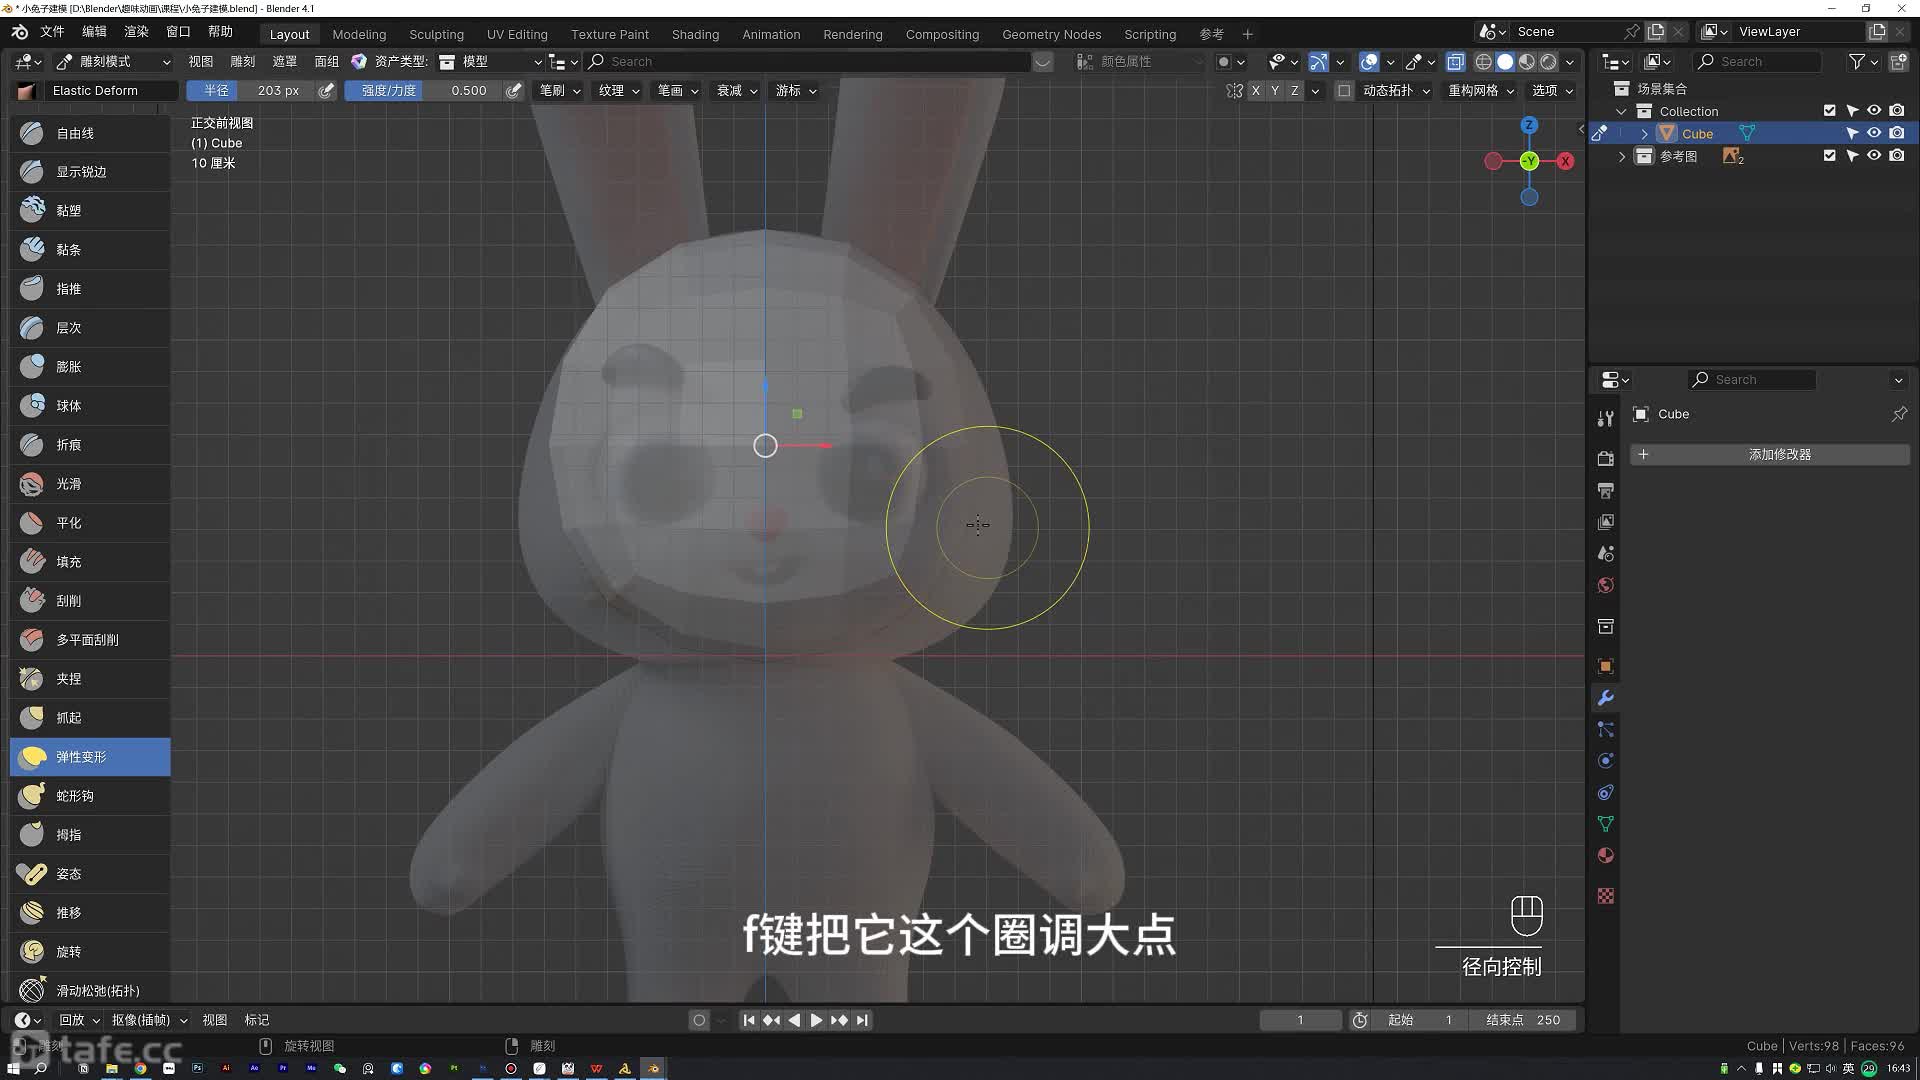Select the 层次 layer brush

point(90,328)
